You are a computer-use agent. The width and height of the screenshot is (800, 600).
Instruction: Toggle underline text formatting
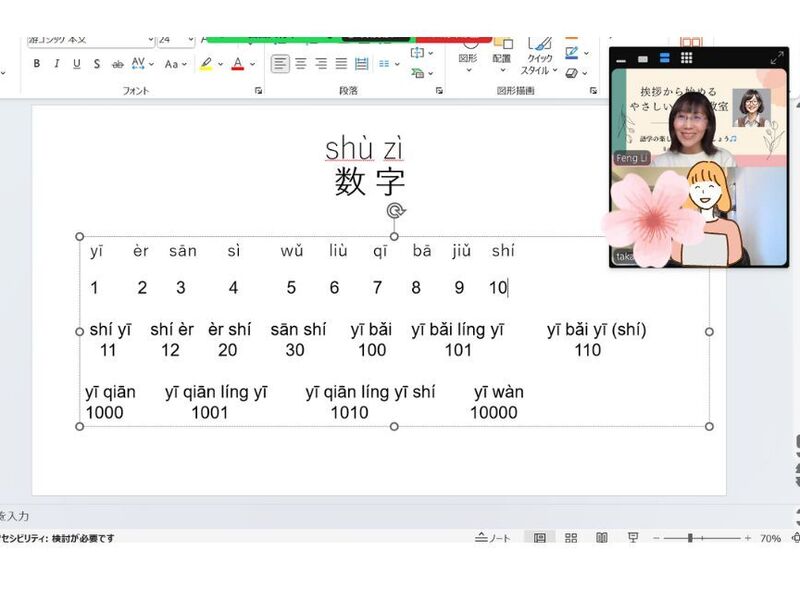click(77, 64)
